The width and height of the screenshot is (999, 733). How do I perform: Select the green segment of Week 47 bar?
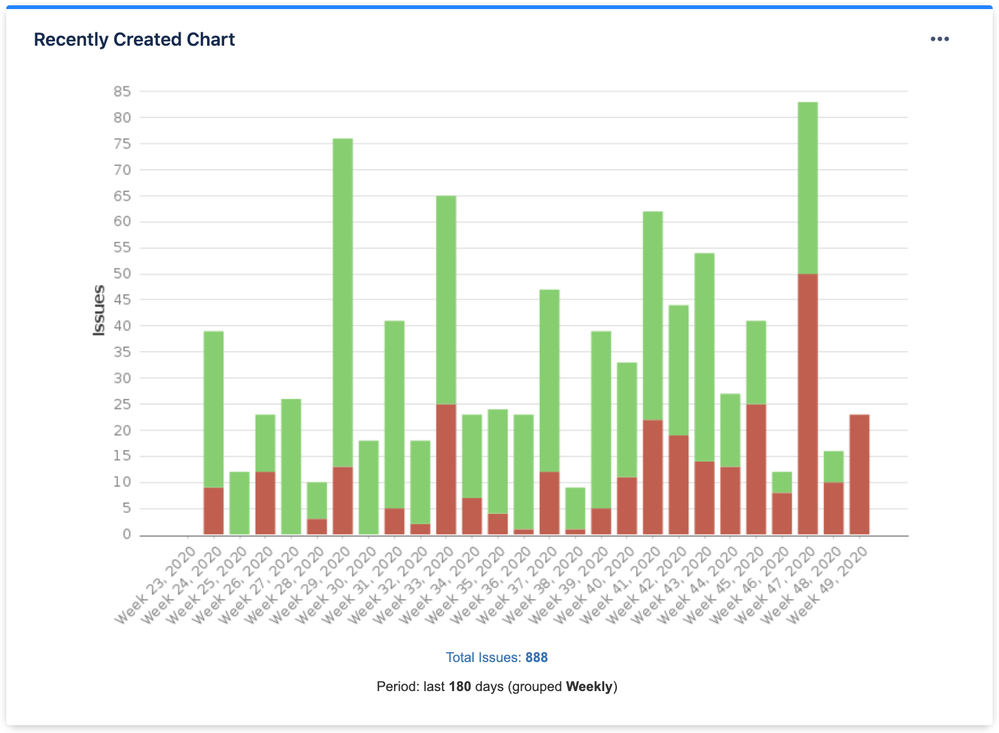tap(808, 188)
